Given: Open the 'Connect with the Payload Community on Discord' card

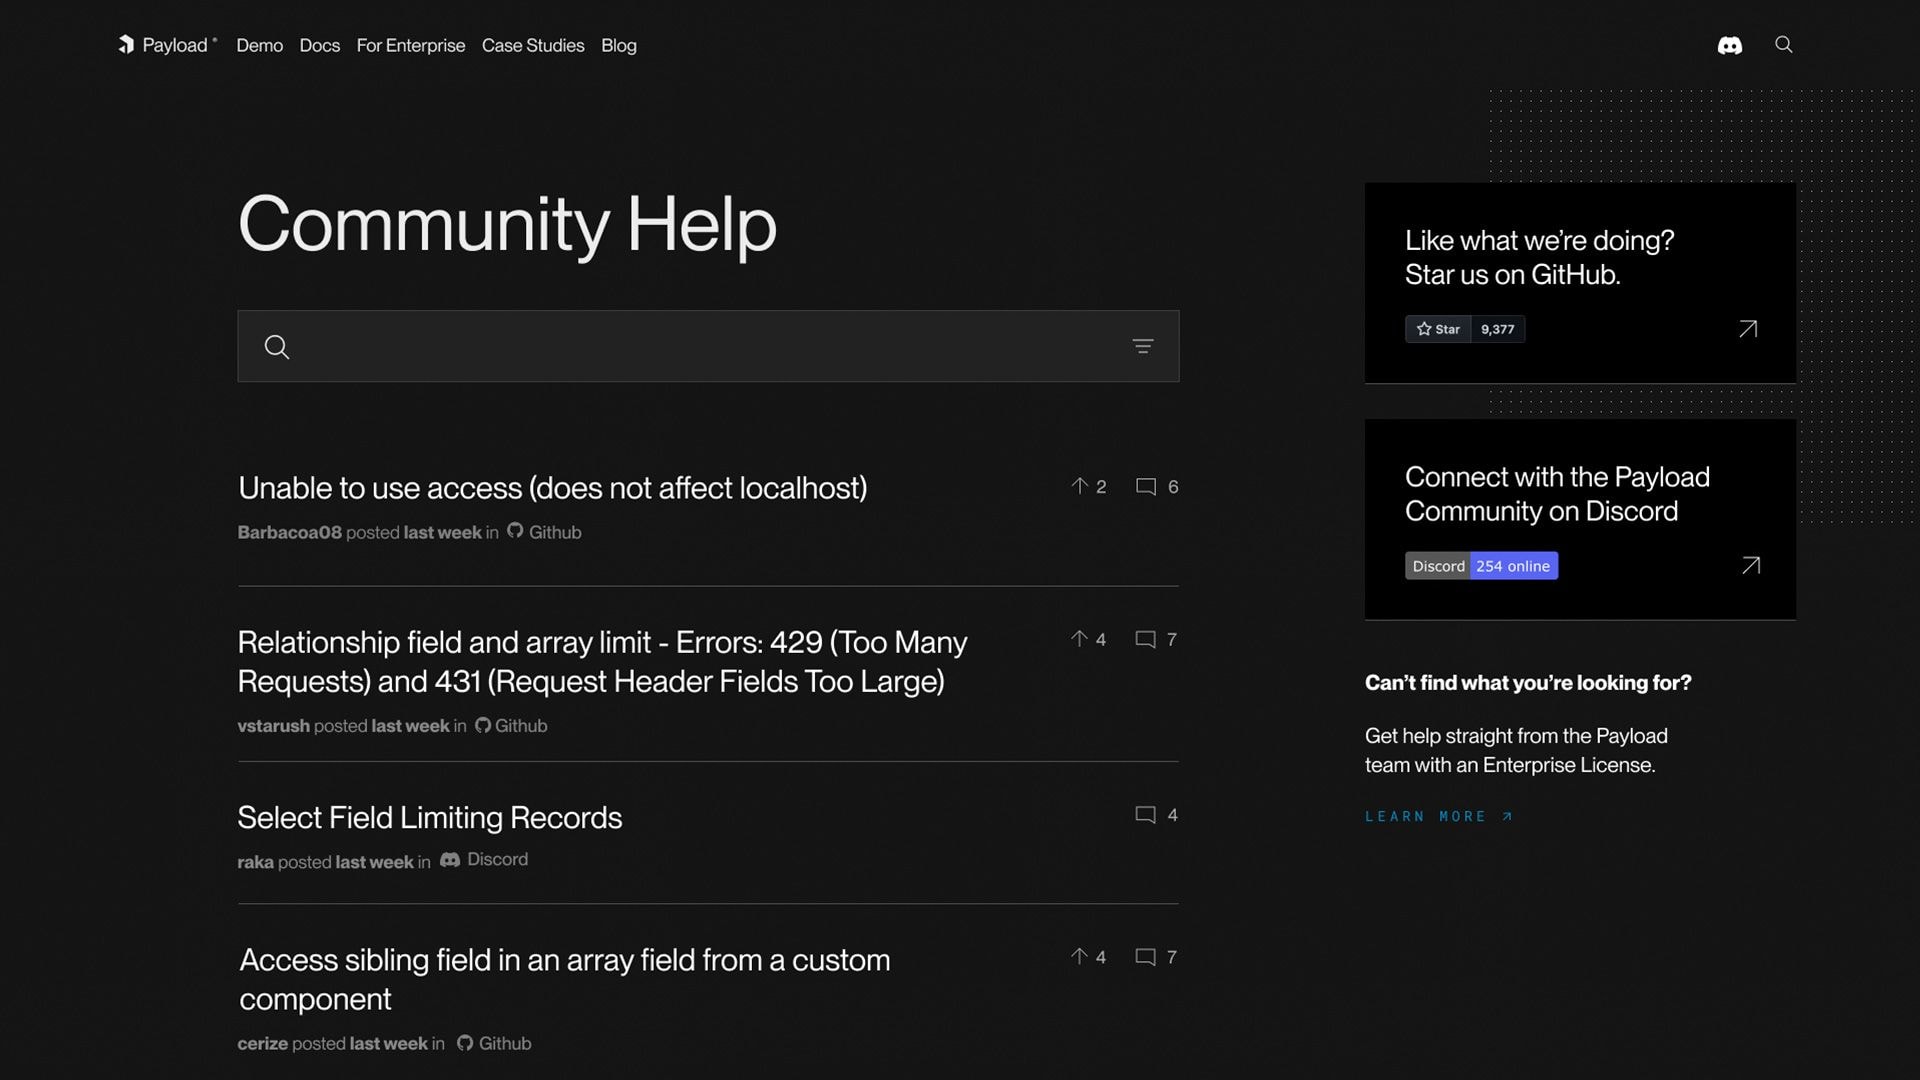Looking at the screenshot, I should tap(1580, 519).
